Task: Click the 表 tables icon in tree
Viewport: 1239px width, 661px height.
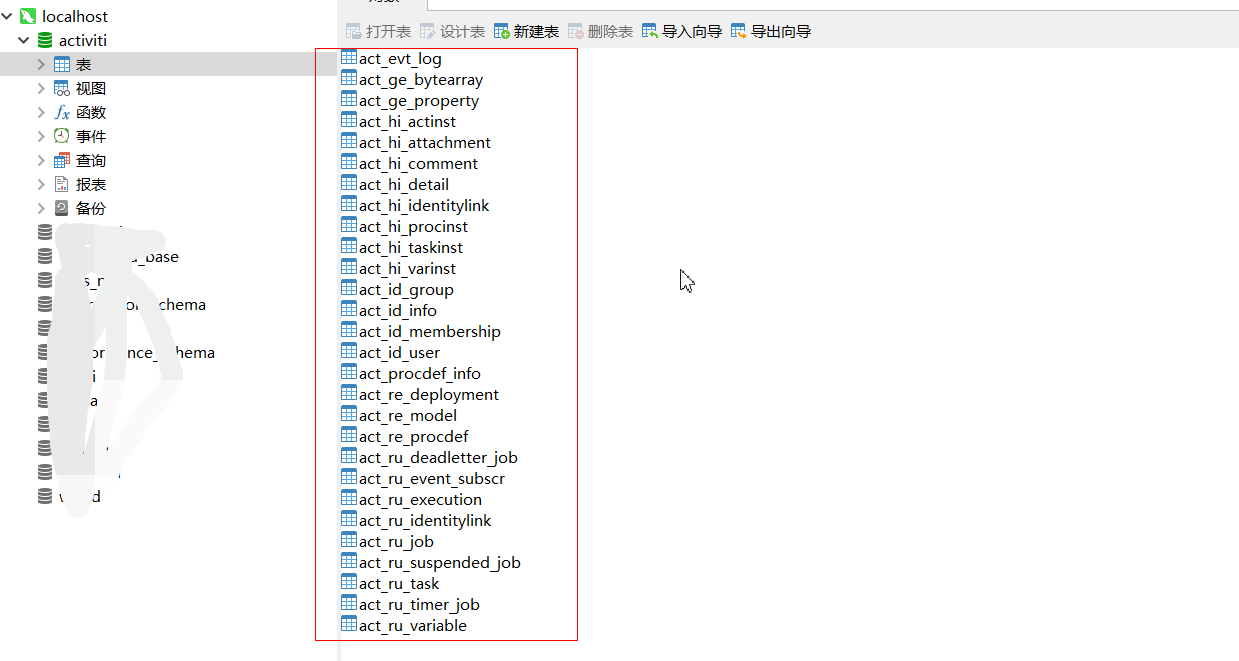Action: point(62,64)
